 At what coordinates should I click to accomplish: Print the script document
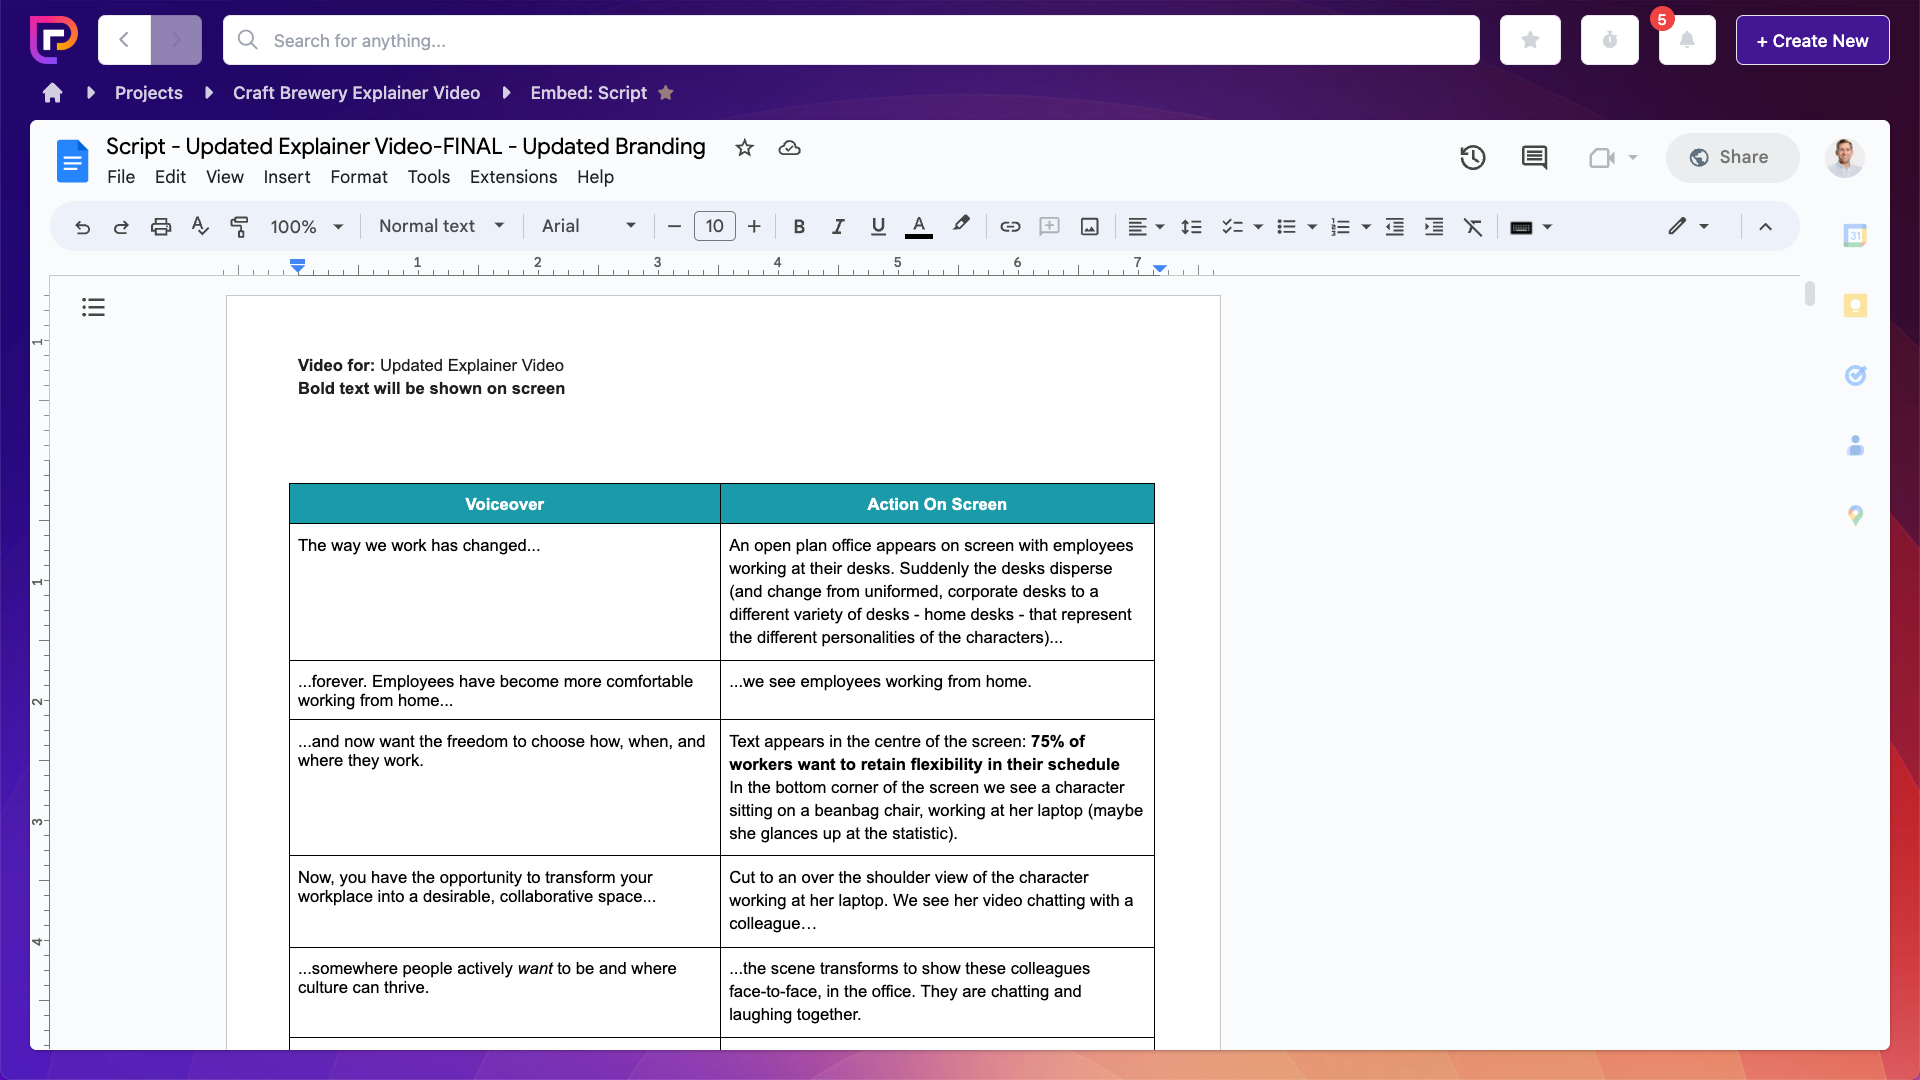pyautogui.click(x=161, y=227)
